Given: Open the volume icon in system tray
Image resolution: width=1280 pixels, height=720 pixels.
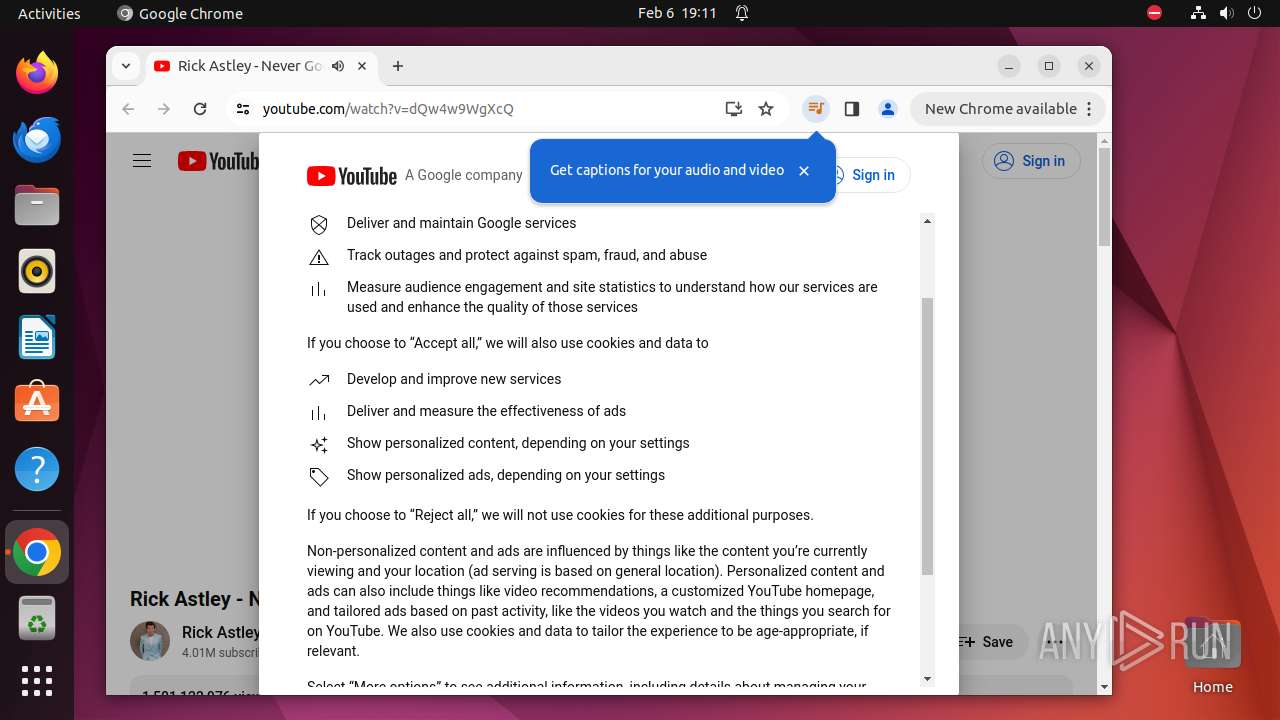Looking at the screenshot, I should [1226, 13].
